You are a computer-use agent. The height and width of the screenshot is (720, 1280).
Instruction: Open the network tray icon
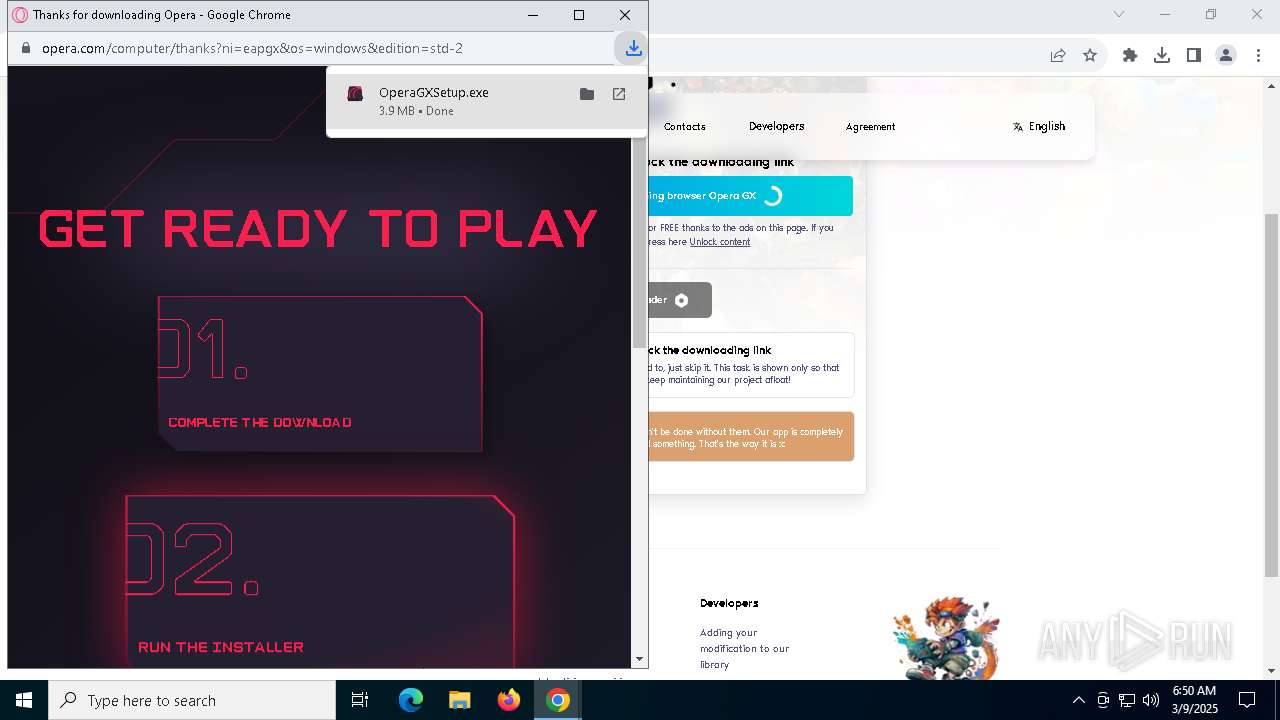coord(1127,700)
